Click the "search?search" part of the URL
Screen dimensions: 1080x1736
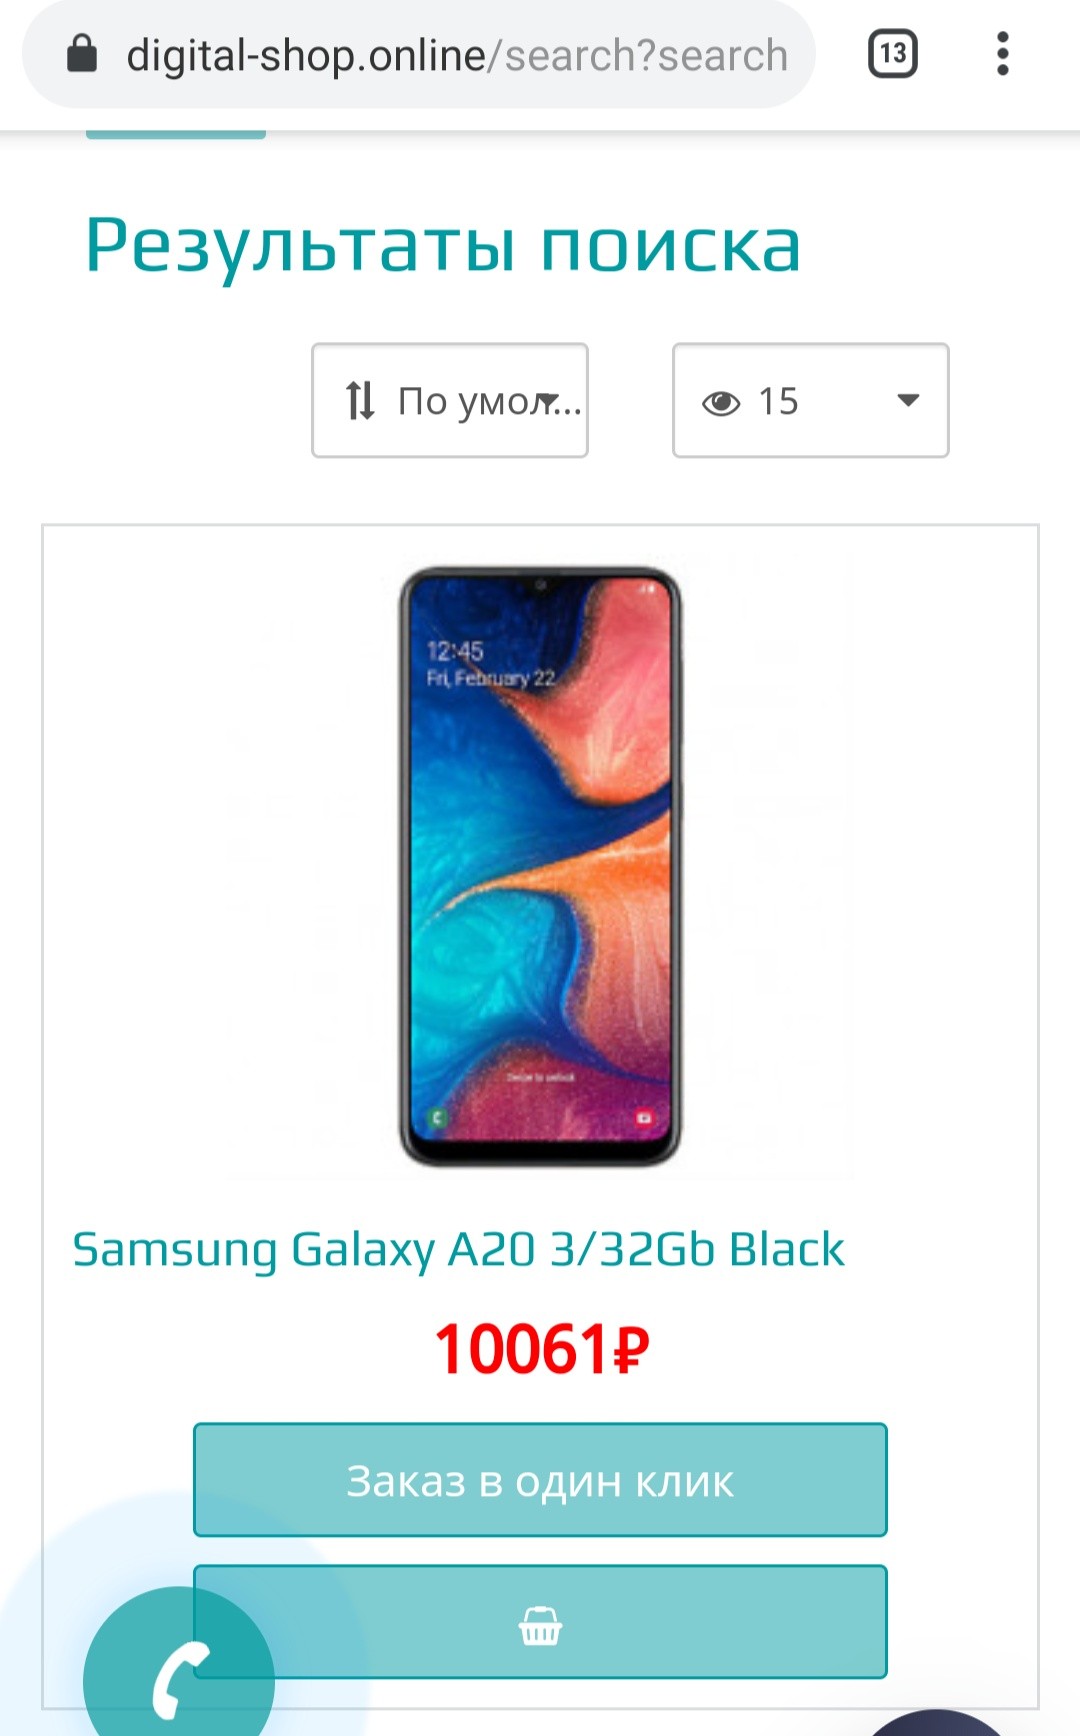(646, 56)
